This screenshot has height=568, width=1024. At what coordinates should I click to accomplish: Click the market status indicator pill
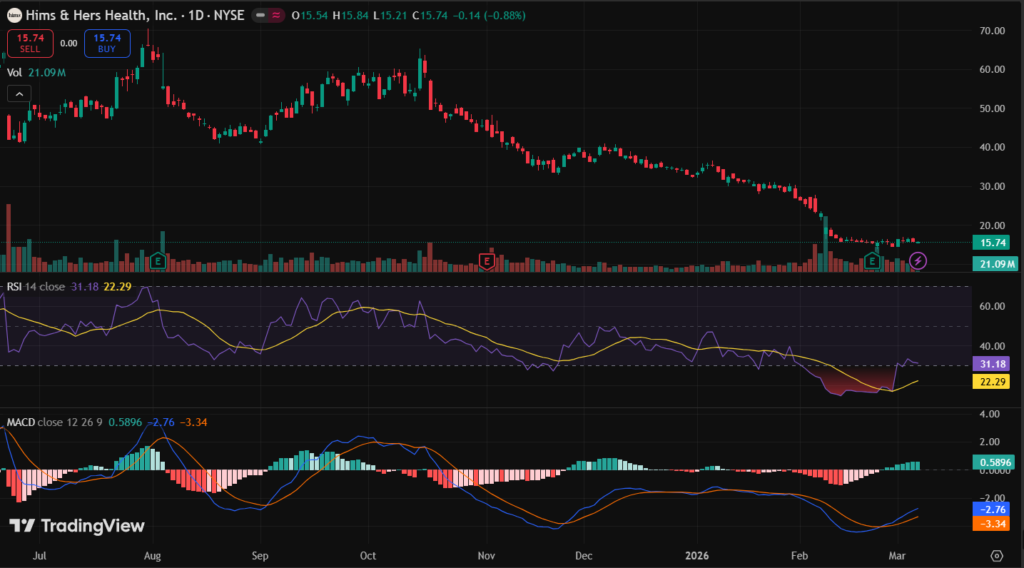coord(268,17)
